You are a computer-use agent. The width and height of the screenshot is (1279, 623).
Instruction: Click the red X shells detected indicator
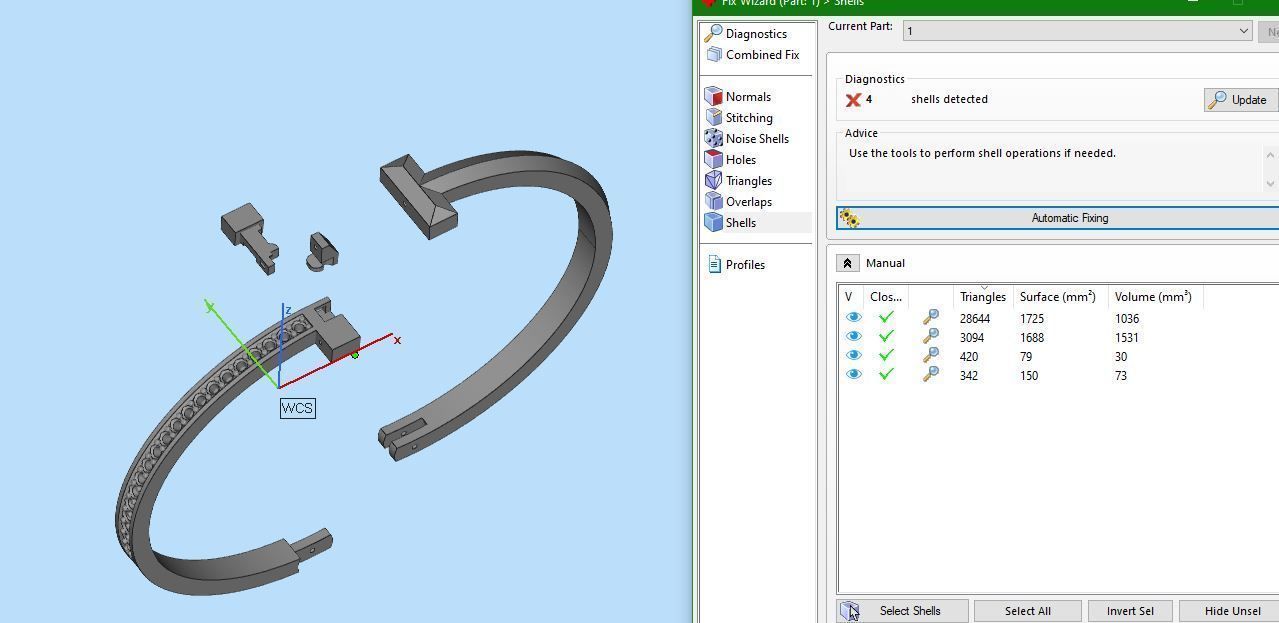853,100
